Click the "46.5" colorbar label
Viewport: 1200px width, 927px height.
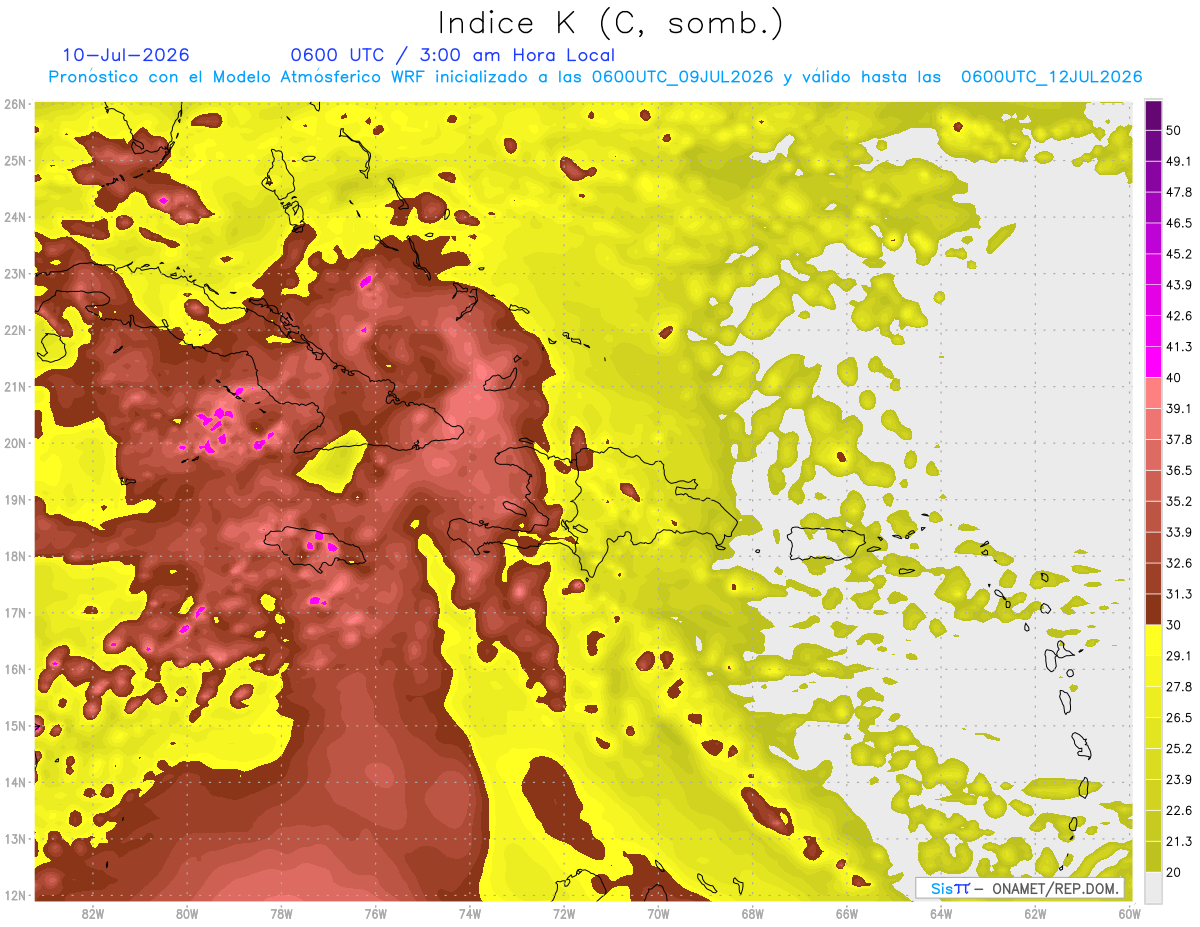click(x=1179, y=223)
